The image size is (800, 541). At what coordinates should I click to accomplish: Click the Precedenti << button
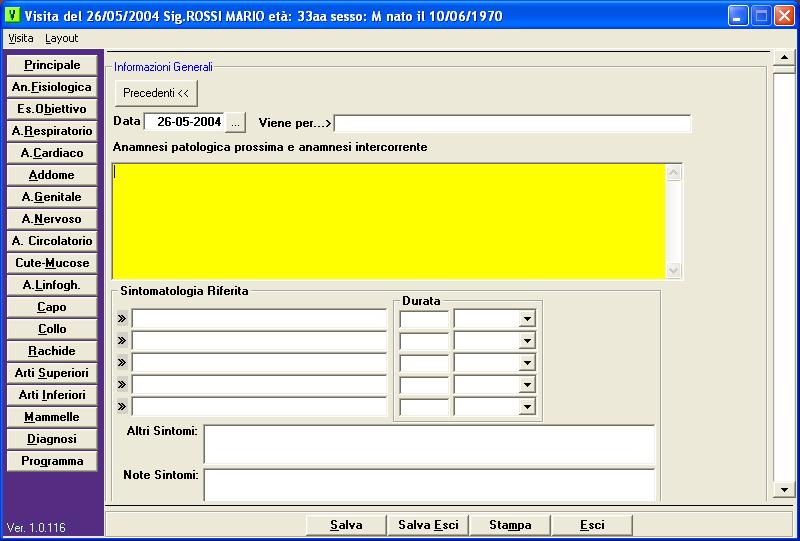coord(156,93)
